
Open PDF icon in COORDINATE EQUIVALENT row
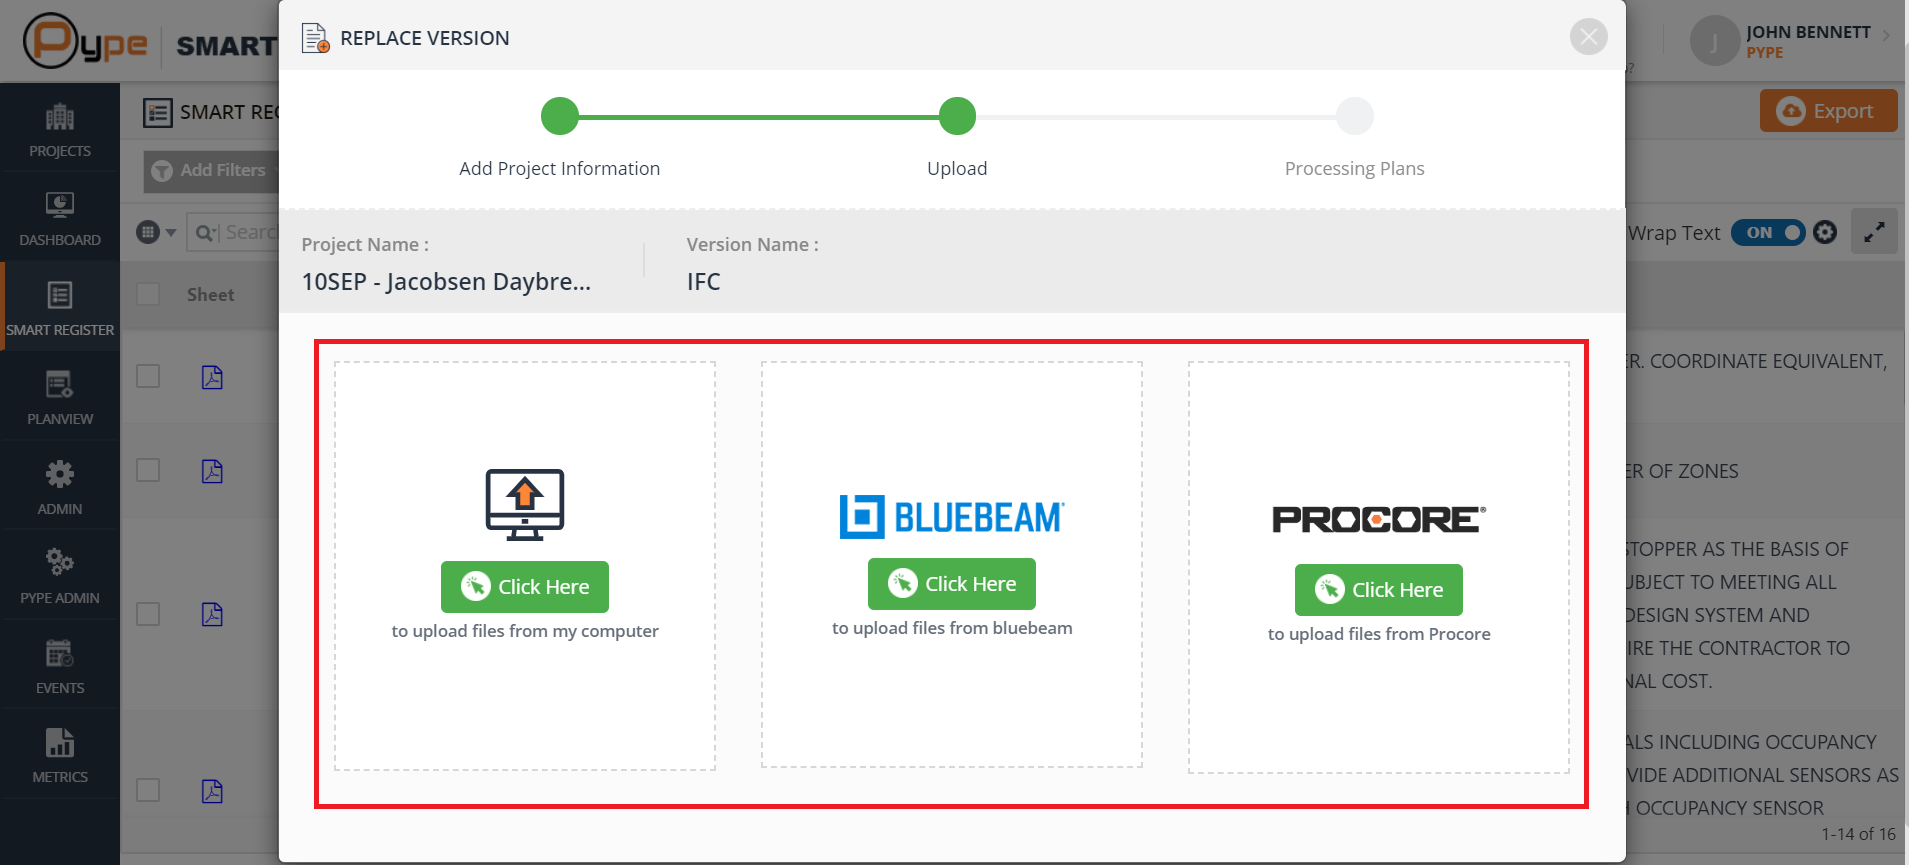pos(212,377)
